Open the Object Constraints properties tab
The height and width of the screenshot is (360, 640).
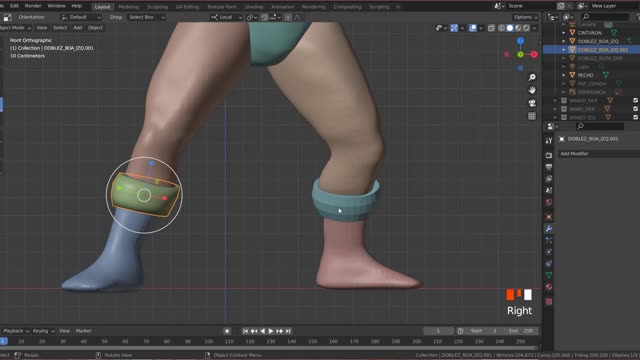pos(549,264)
